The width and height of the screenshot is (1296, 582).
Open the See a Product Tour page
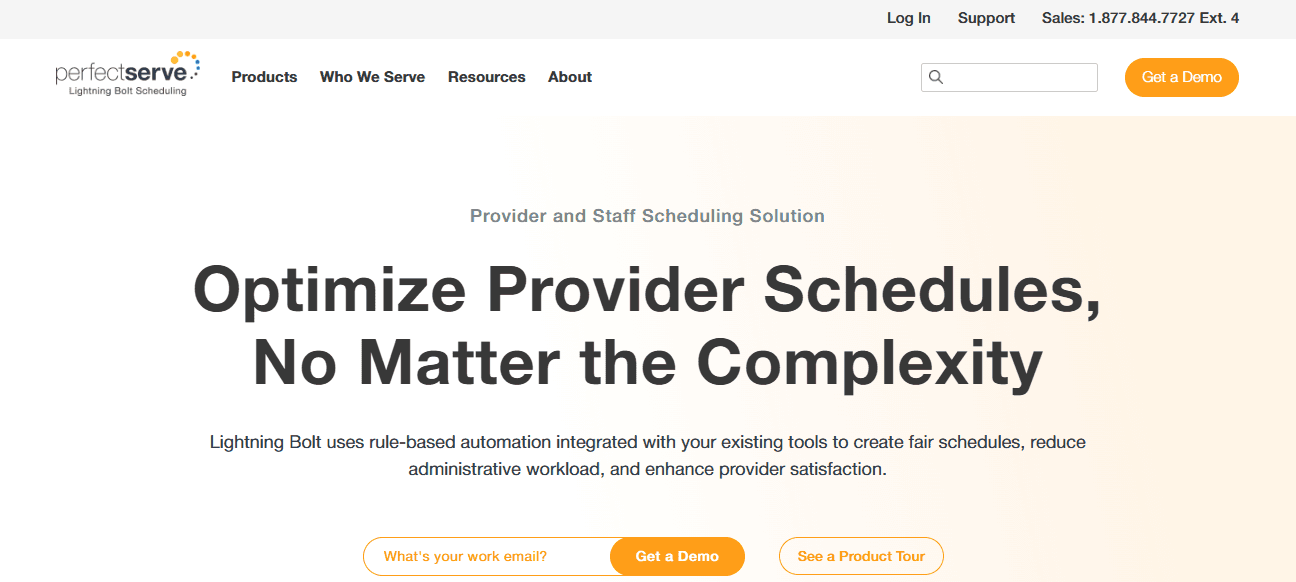click(860, 556)
